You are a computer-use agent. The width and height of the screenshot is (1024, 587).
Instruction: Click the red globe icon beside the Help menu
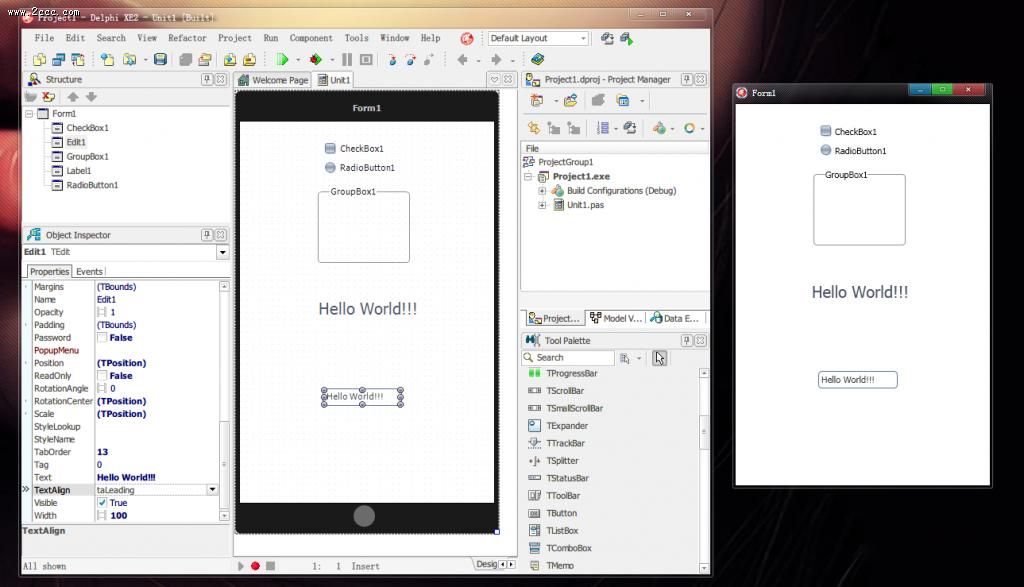(467, 39)
